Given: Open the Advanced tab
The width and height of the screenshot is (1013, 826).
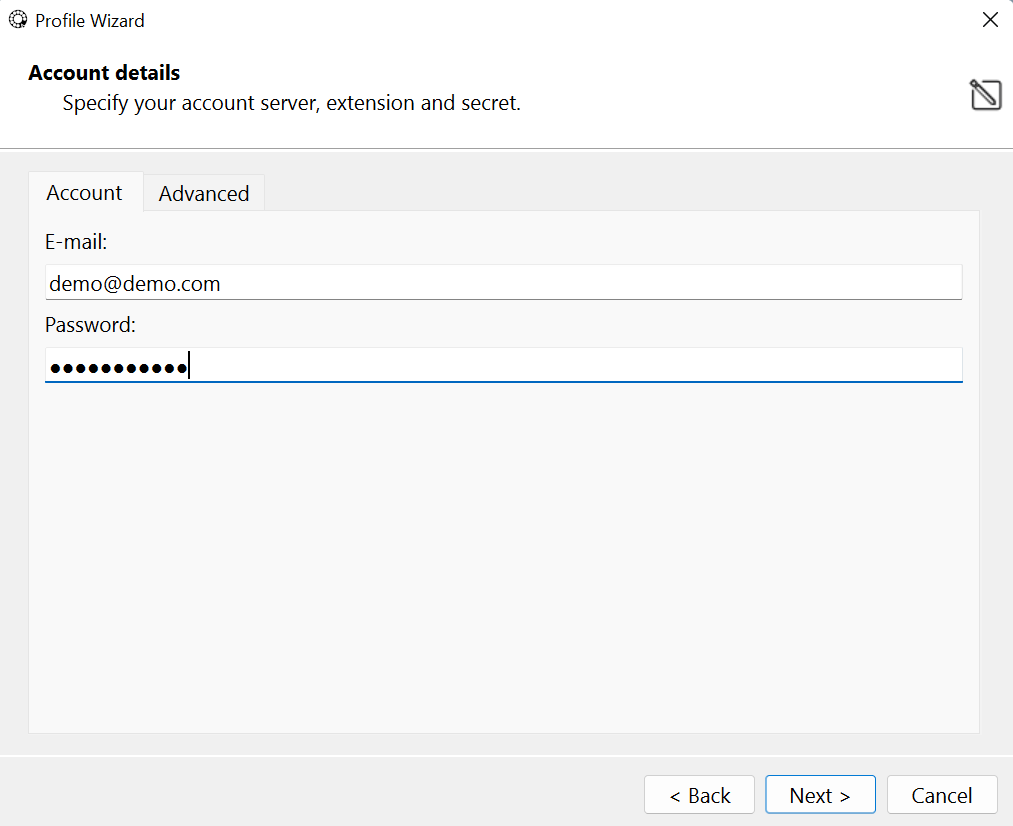Looking at the screenshot, I should click(204, 194).
